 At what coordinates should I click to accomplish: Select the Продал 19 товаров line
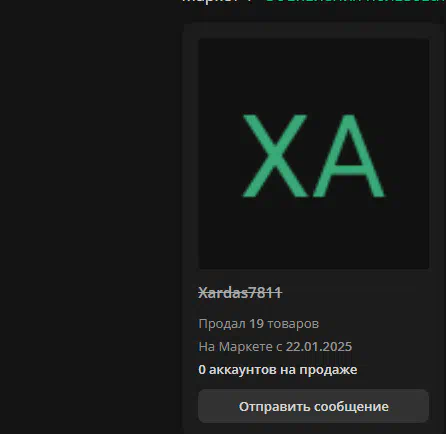pyautogui.click(x=259, y=324)
